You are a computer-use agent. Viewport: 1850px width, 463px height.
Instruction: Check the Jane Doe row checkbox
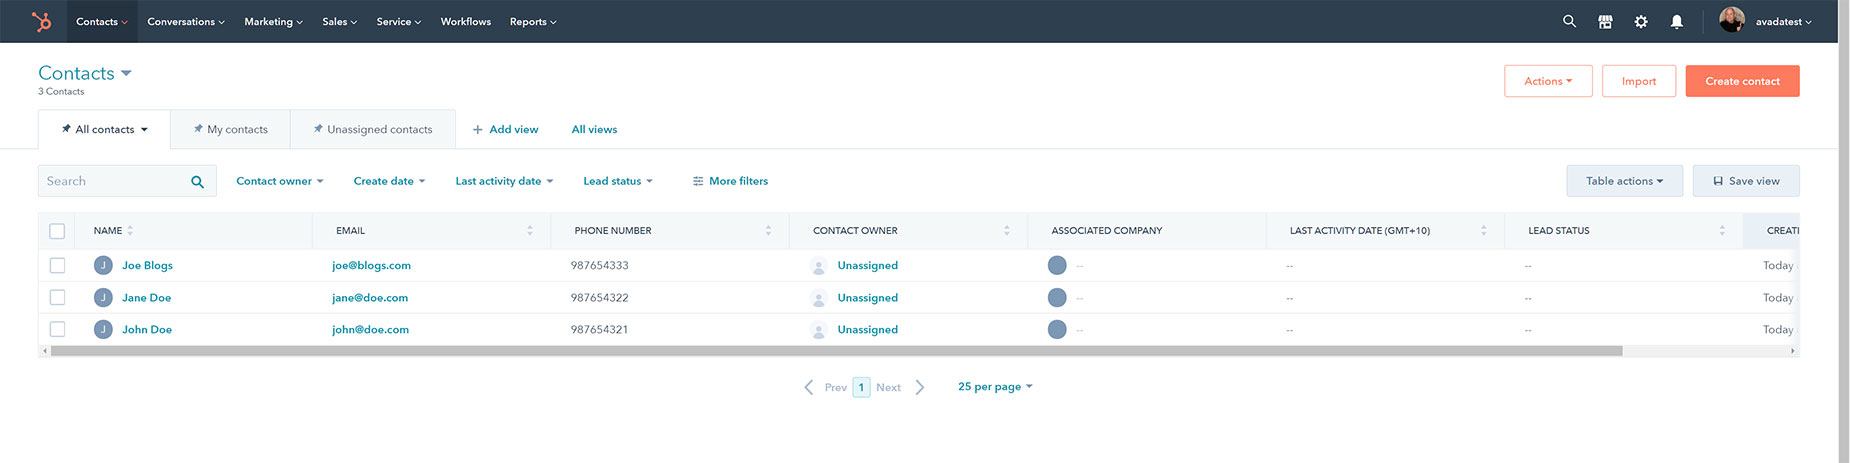tap(57, 297)
